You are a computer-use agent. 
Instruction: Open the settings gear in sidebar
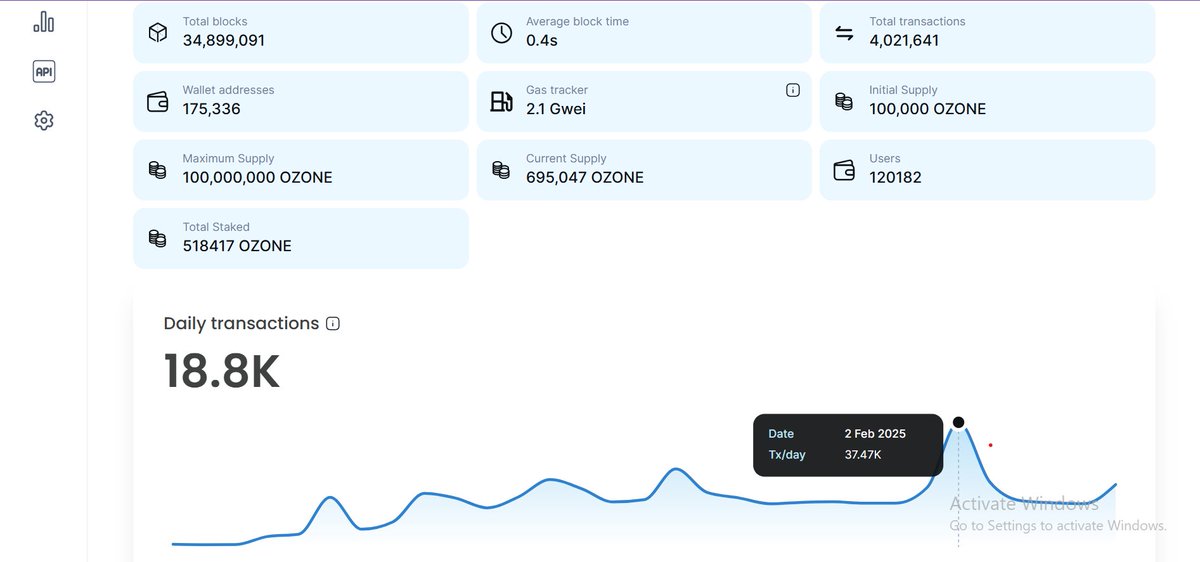pyautogui.click(x=43, y=120)
